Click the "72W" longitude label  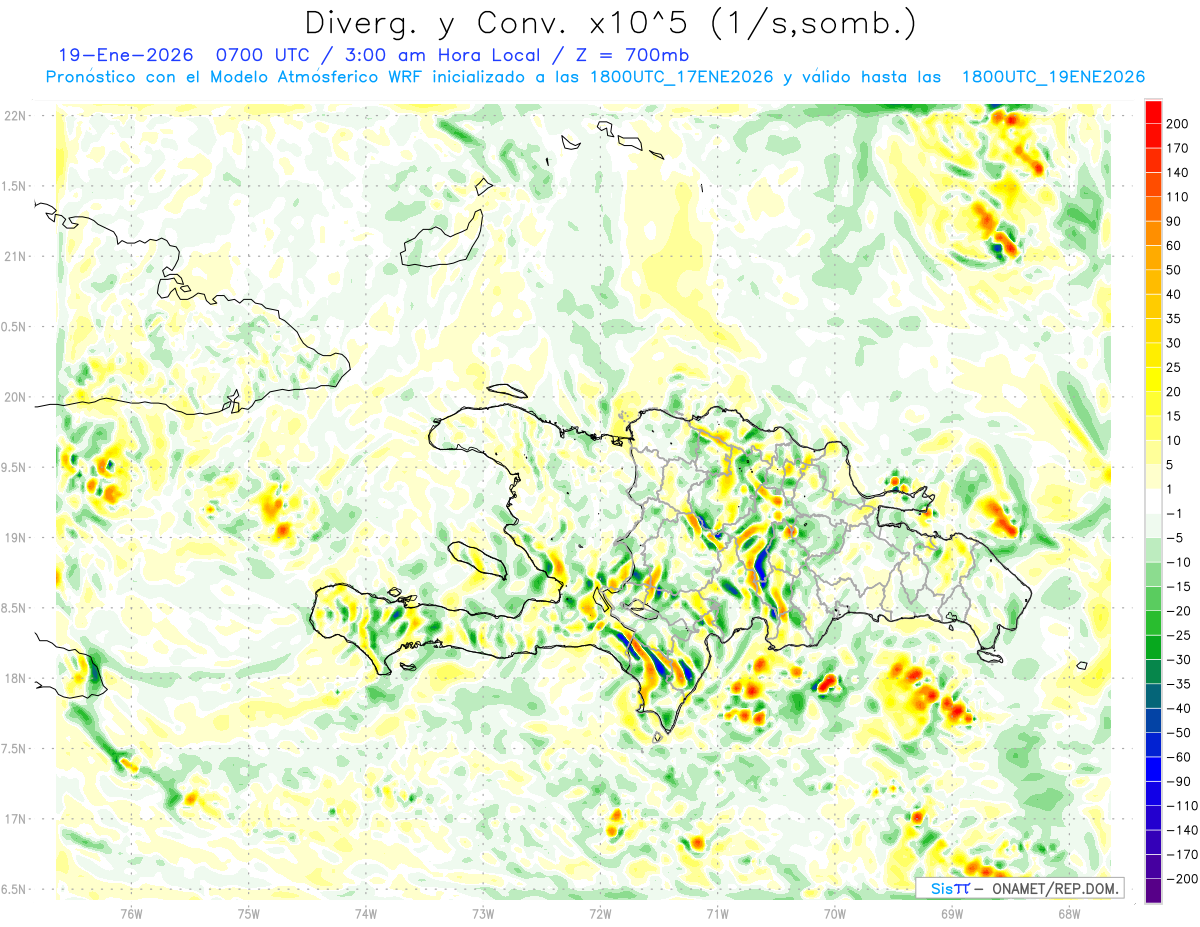[600, 912]
